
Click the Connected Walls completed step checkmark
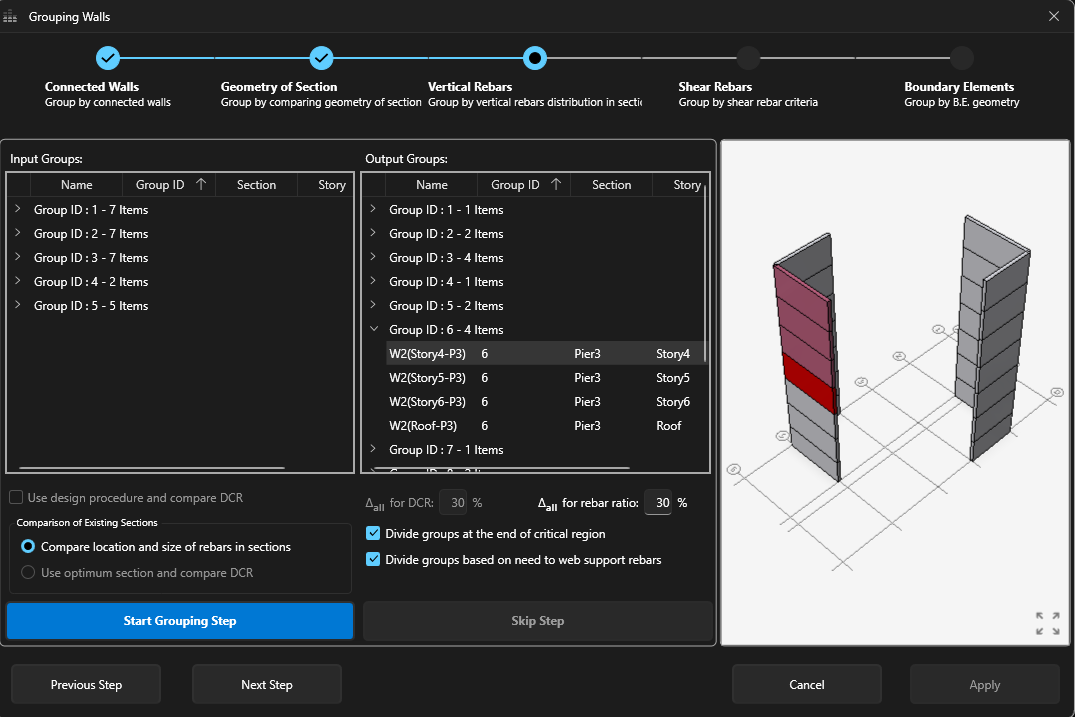tap(108, 58)
